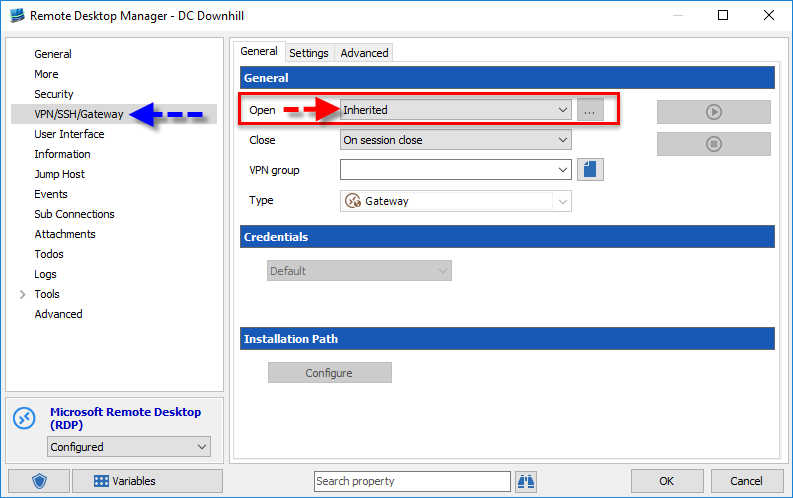
Task: Click the blue document icon beside VPN group
Action: [590, 169]
